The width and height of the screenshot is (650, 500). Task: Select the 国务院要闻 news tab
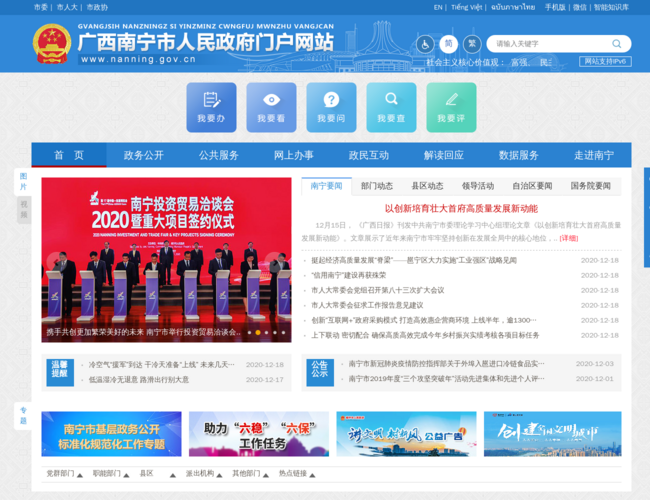[591, 186]
